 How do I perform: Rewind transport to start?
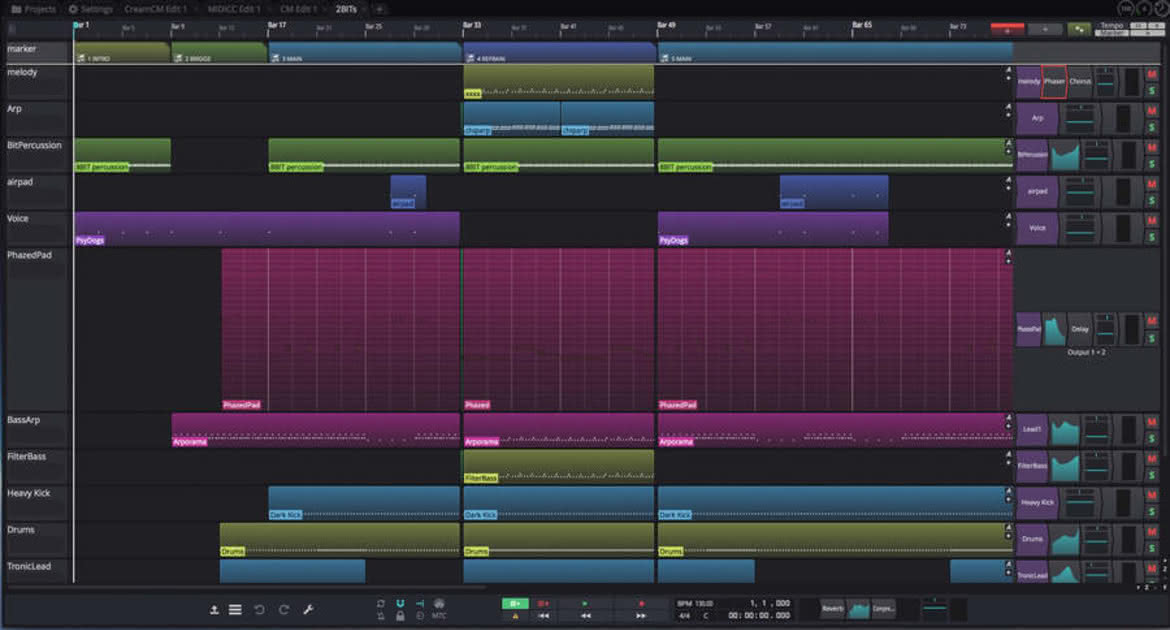544,616
